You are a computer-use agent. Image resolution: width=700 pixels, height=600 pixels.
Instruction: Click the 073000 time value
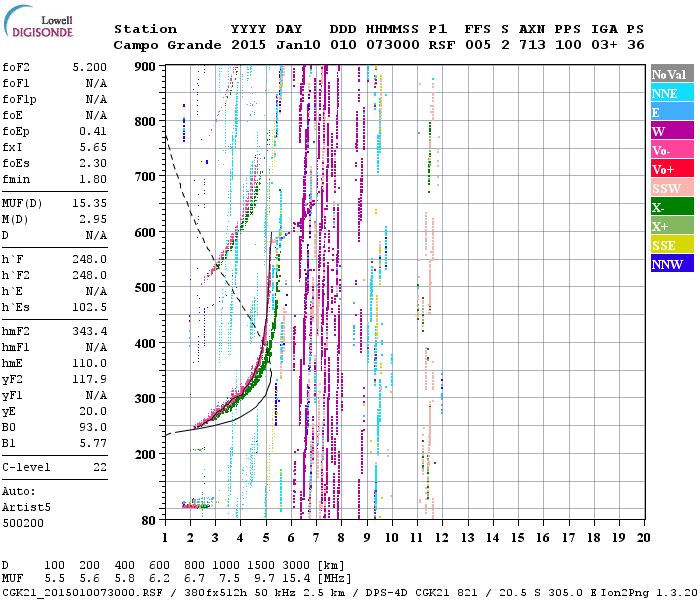point(393,45)
